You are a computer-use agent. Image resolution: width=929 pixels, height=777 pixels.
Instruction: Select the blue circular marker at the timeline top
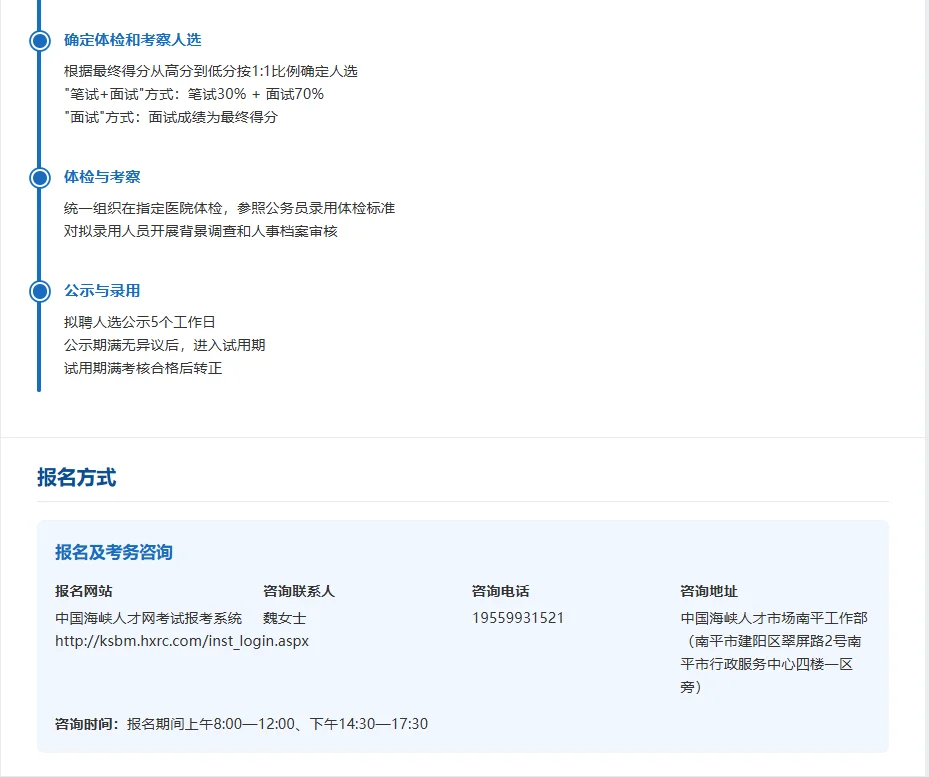click(38, 41)
